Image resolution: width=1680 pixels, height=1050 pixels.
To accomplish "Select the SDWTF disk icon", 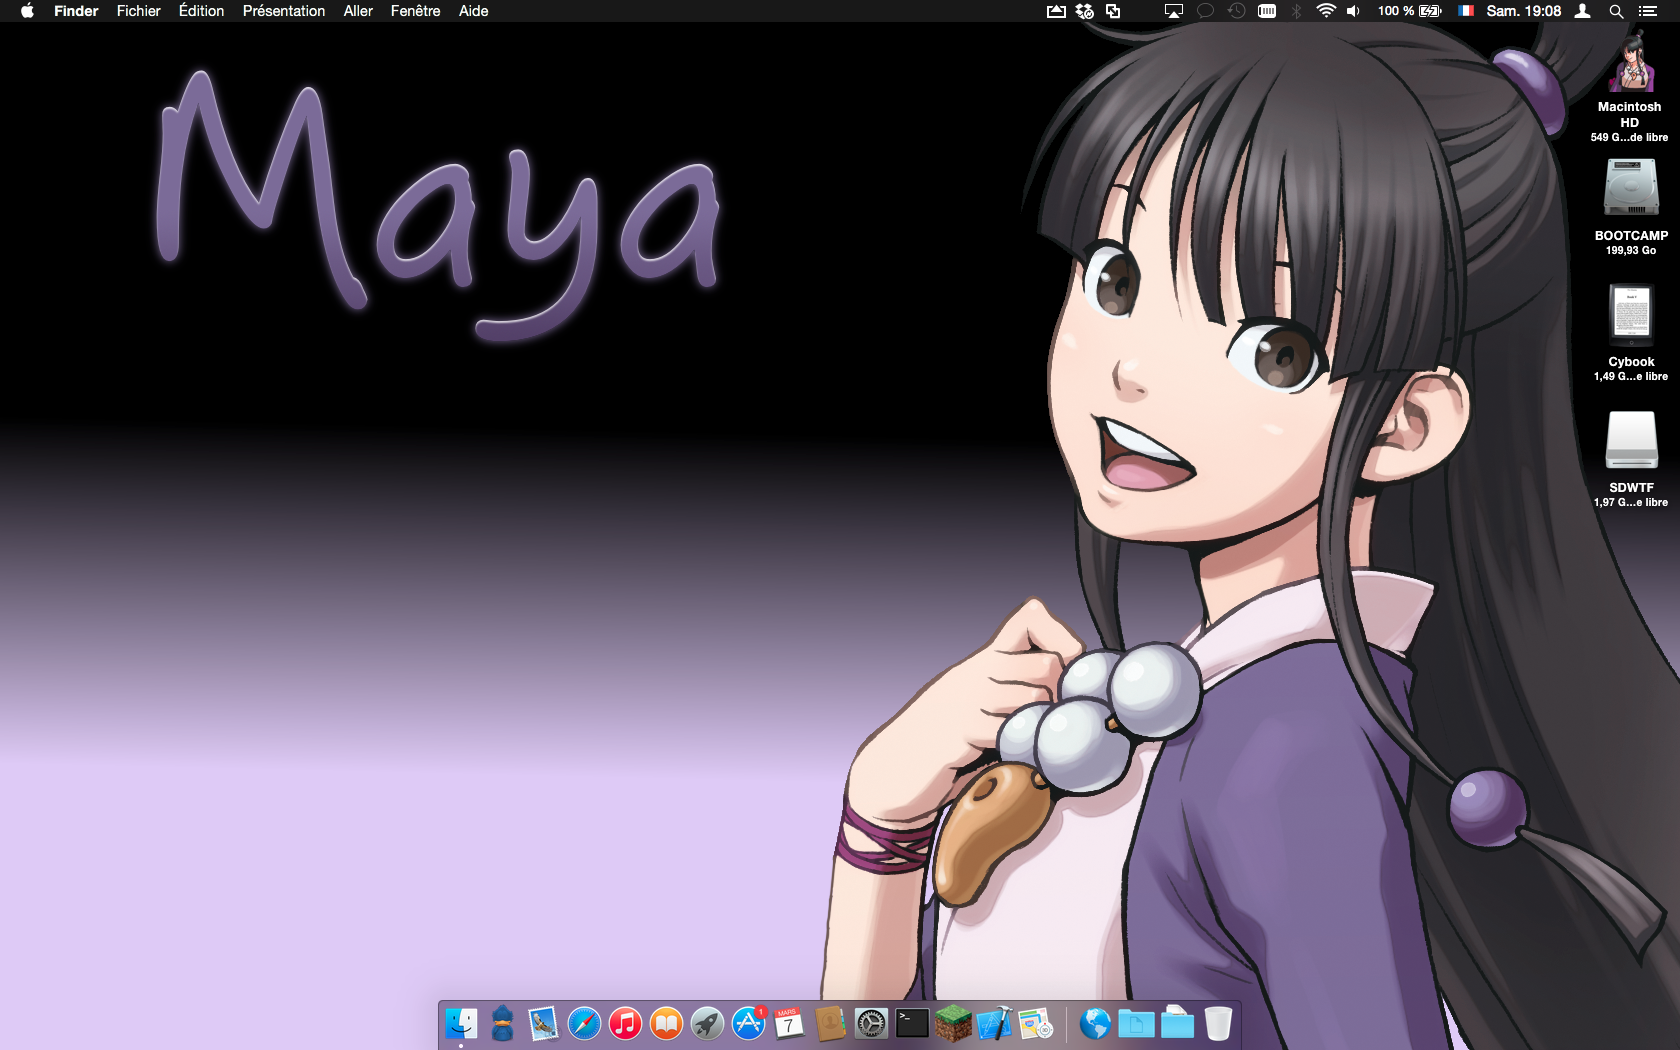I will click(x=1631, y=440).
